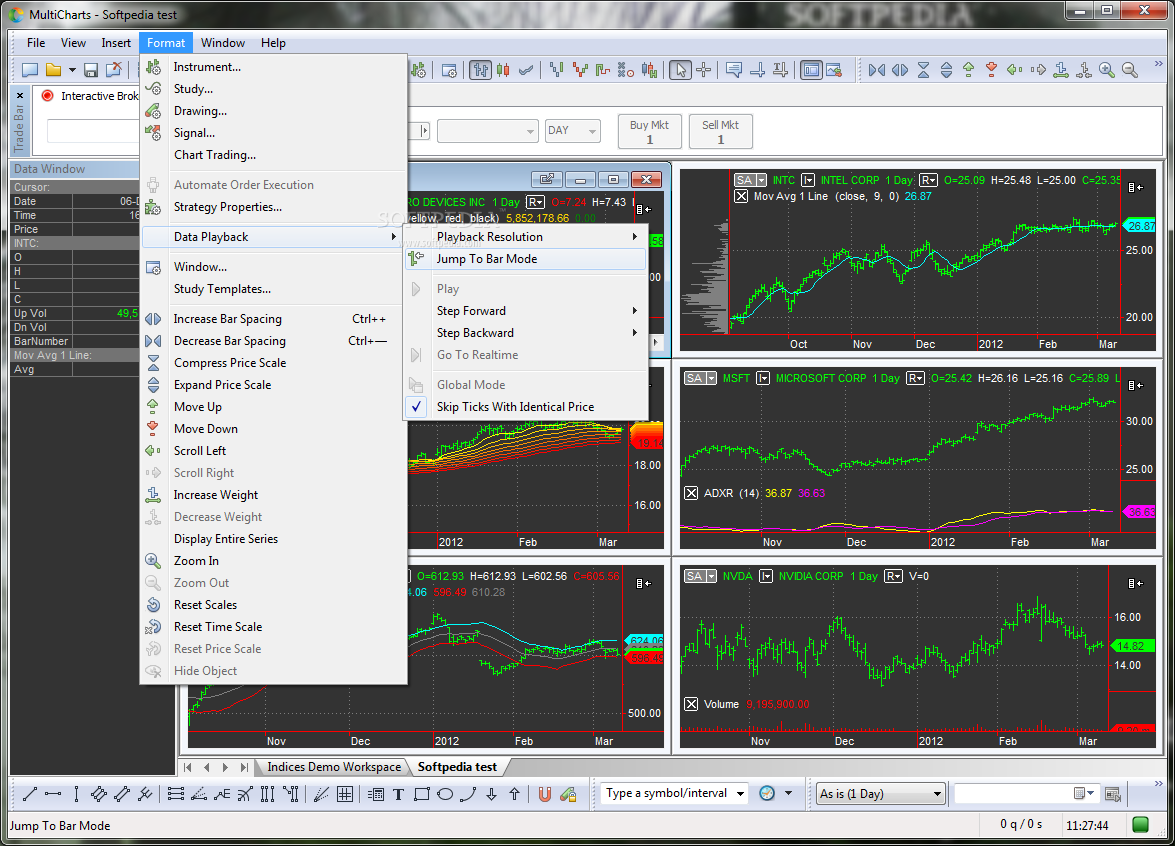Viewport: 1175px width, 846px height.
Task: Open the Insert menu
Action: point(116,43)
